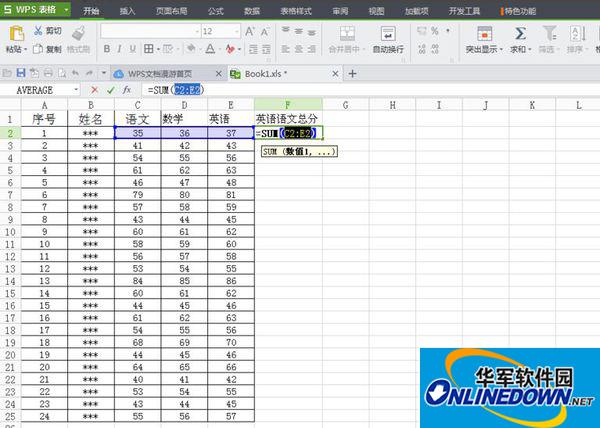The height and width of the screenshot is (428, 600).
Task: Switch to the 视图 ribbon tab
Action: point(376,11)
